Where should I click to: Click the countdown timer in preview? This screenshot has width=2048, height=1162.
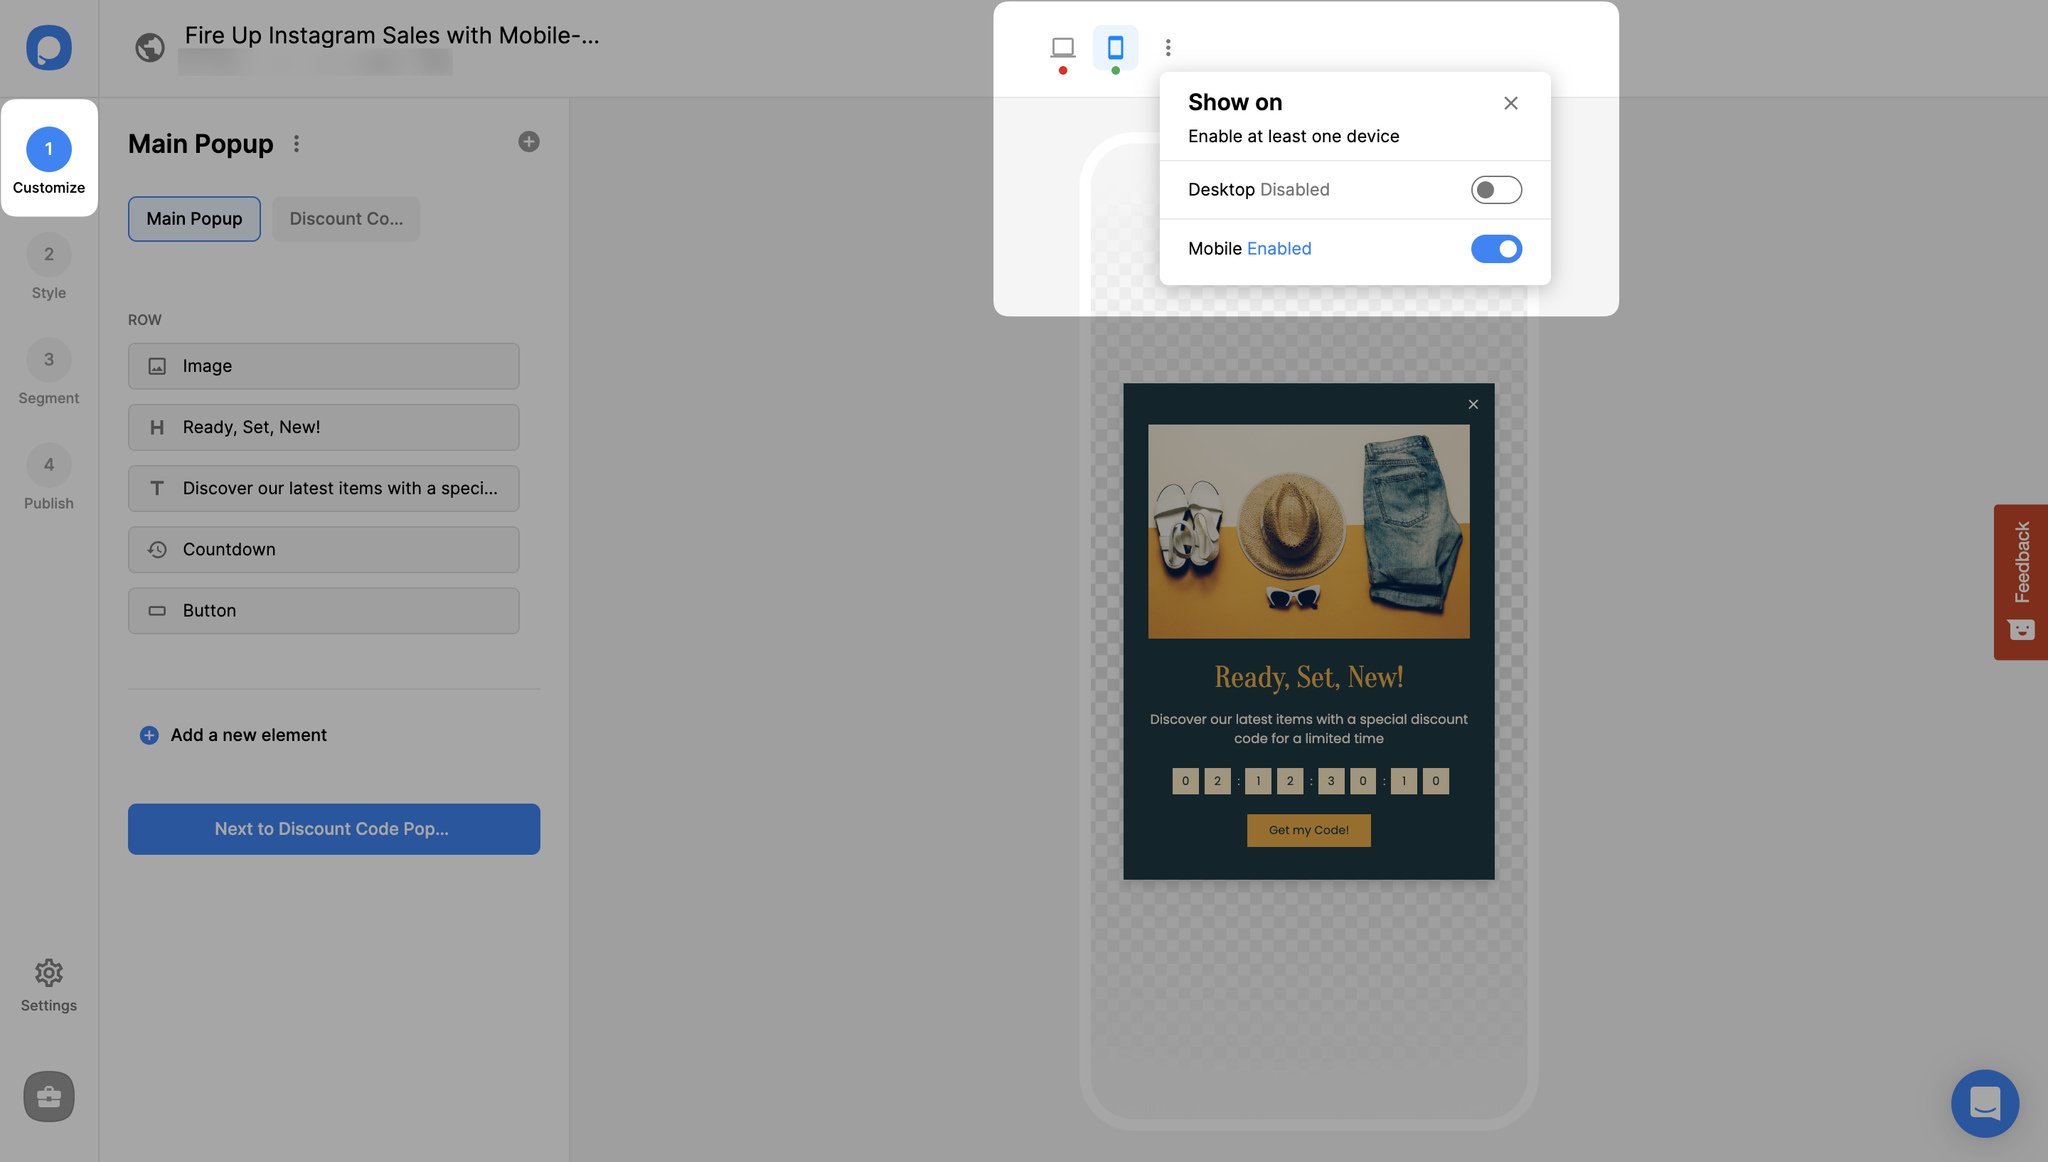1310,781
